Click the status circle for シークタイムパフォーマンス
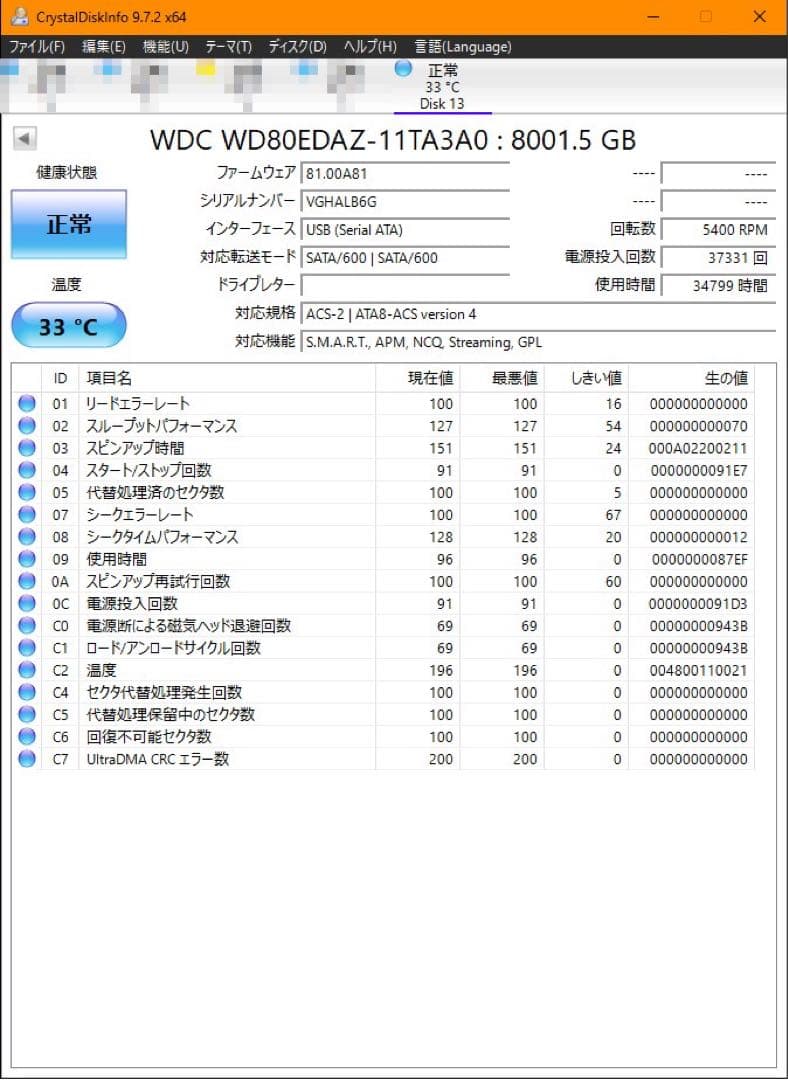Screen dimensions: 788x1080 coord(27,537)
